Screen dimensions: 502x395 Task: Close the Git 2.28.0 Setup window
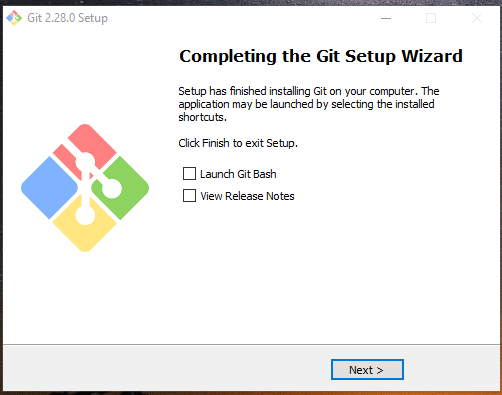coord(477,18)
